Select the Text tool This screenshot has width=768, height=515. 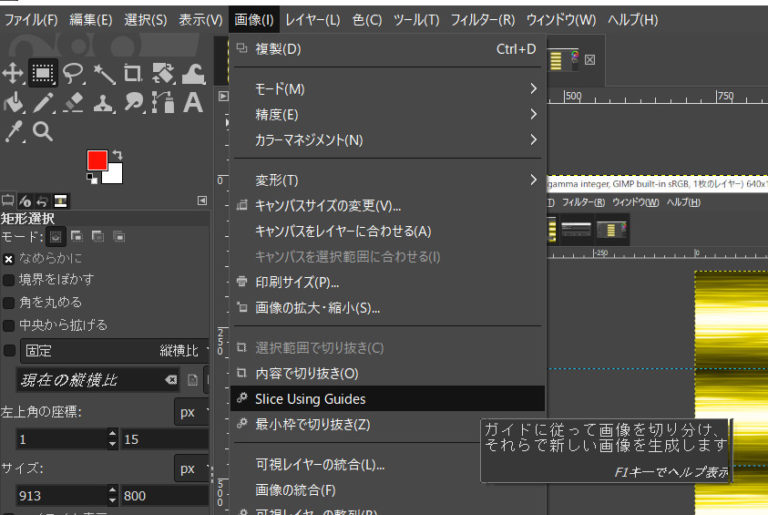[x=193, y=102]
